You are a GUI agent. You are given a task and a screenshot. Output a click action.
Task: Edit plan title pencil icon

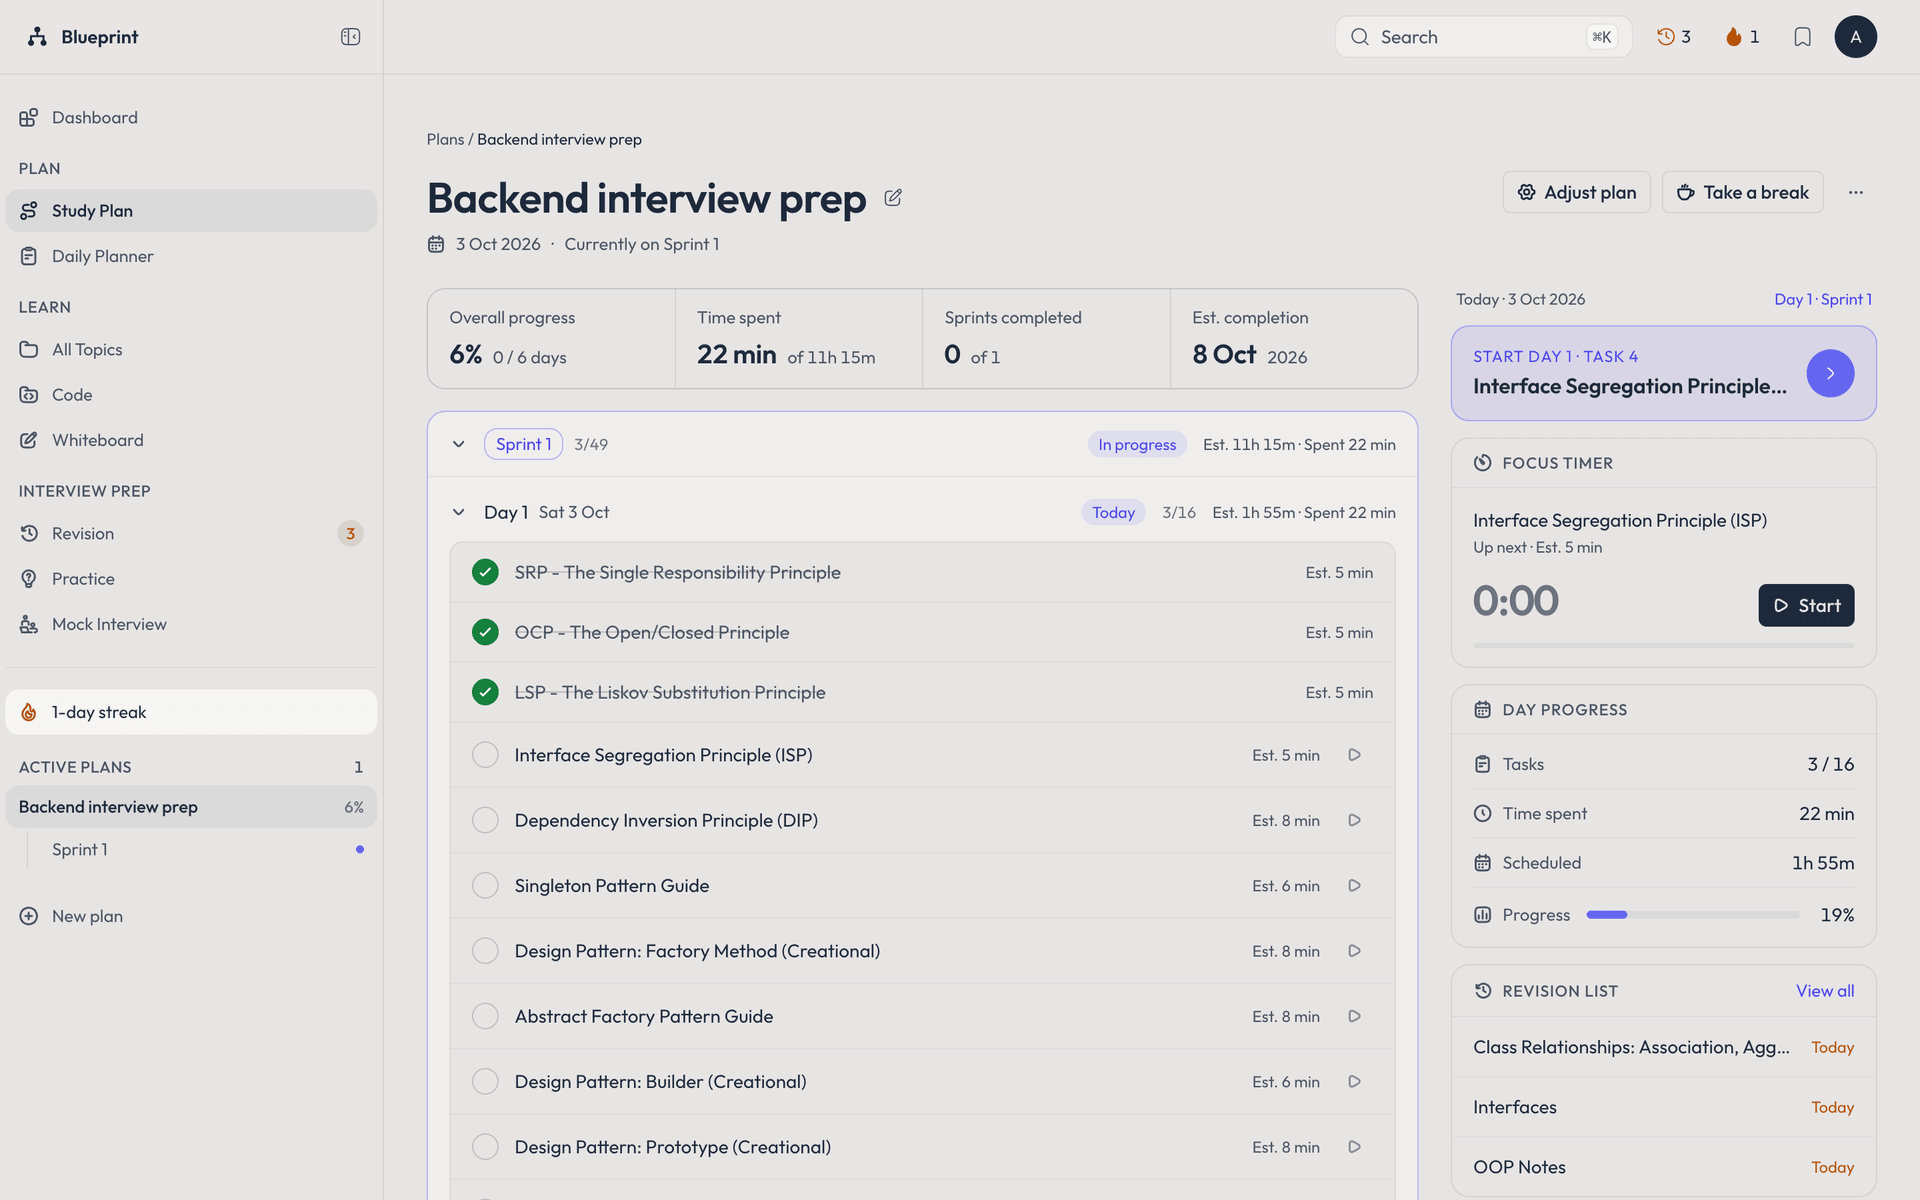click(x=893, y=198)
